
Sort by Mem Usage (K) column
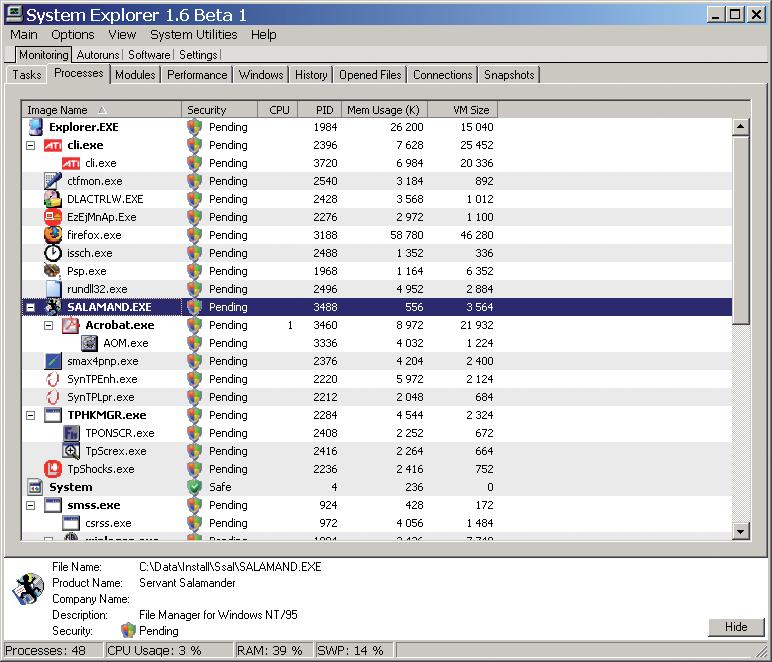coord(384,110)
